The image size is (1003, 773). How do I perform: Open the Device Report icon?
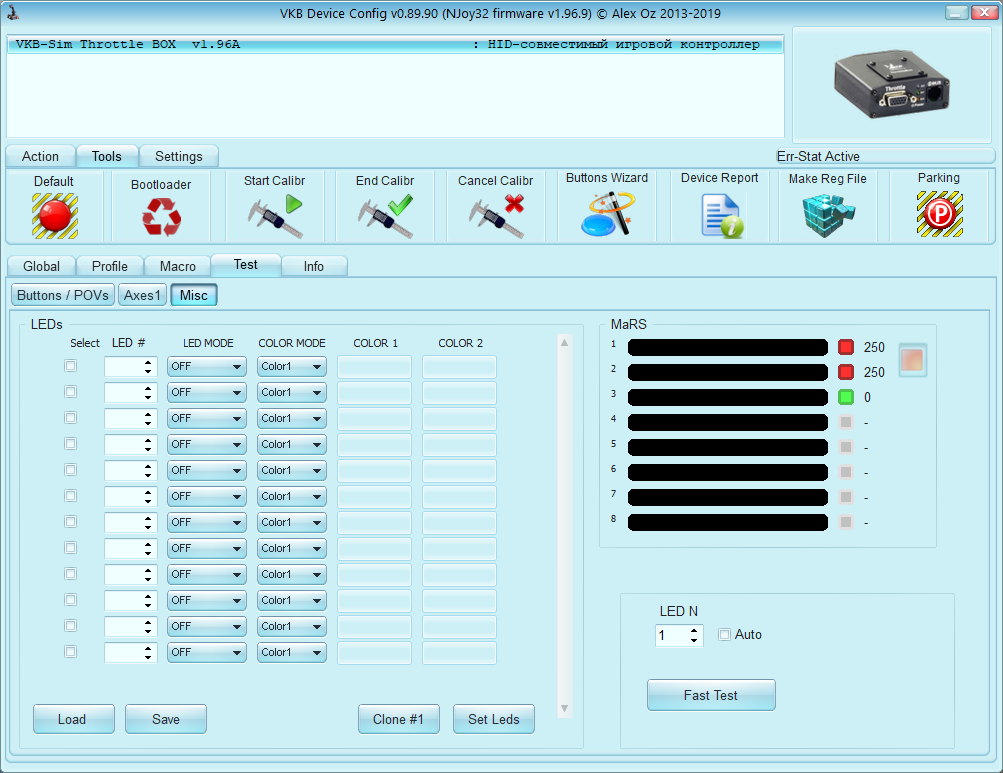pos(720,216)
